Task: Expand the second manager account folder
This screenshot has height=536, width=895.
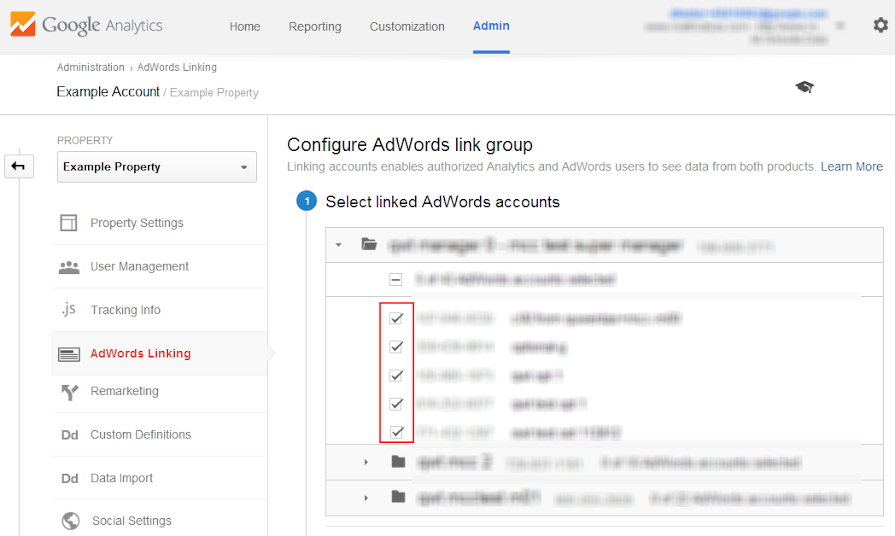Action: [366, 462]
